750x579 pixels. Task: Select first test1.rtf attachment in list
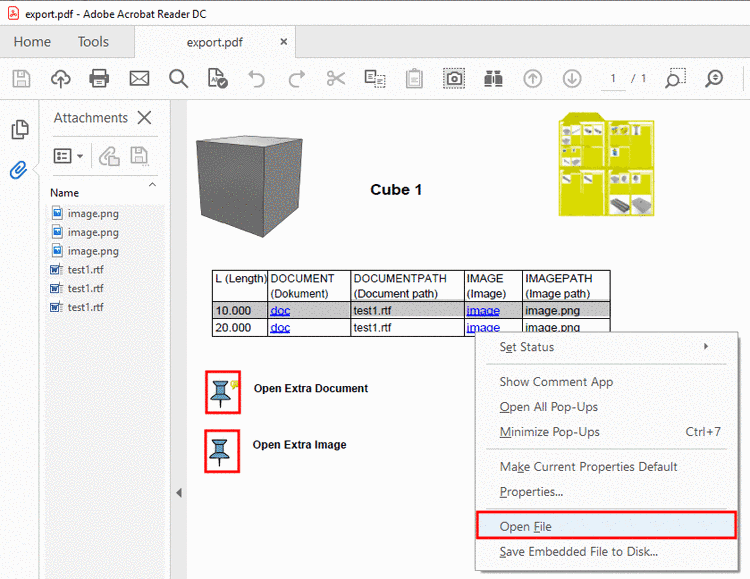click(x=84, y=270)
